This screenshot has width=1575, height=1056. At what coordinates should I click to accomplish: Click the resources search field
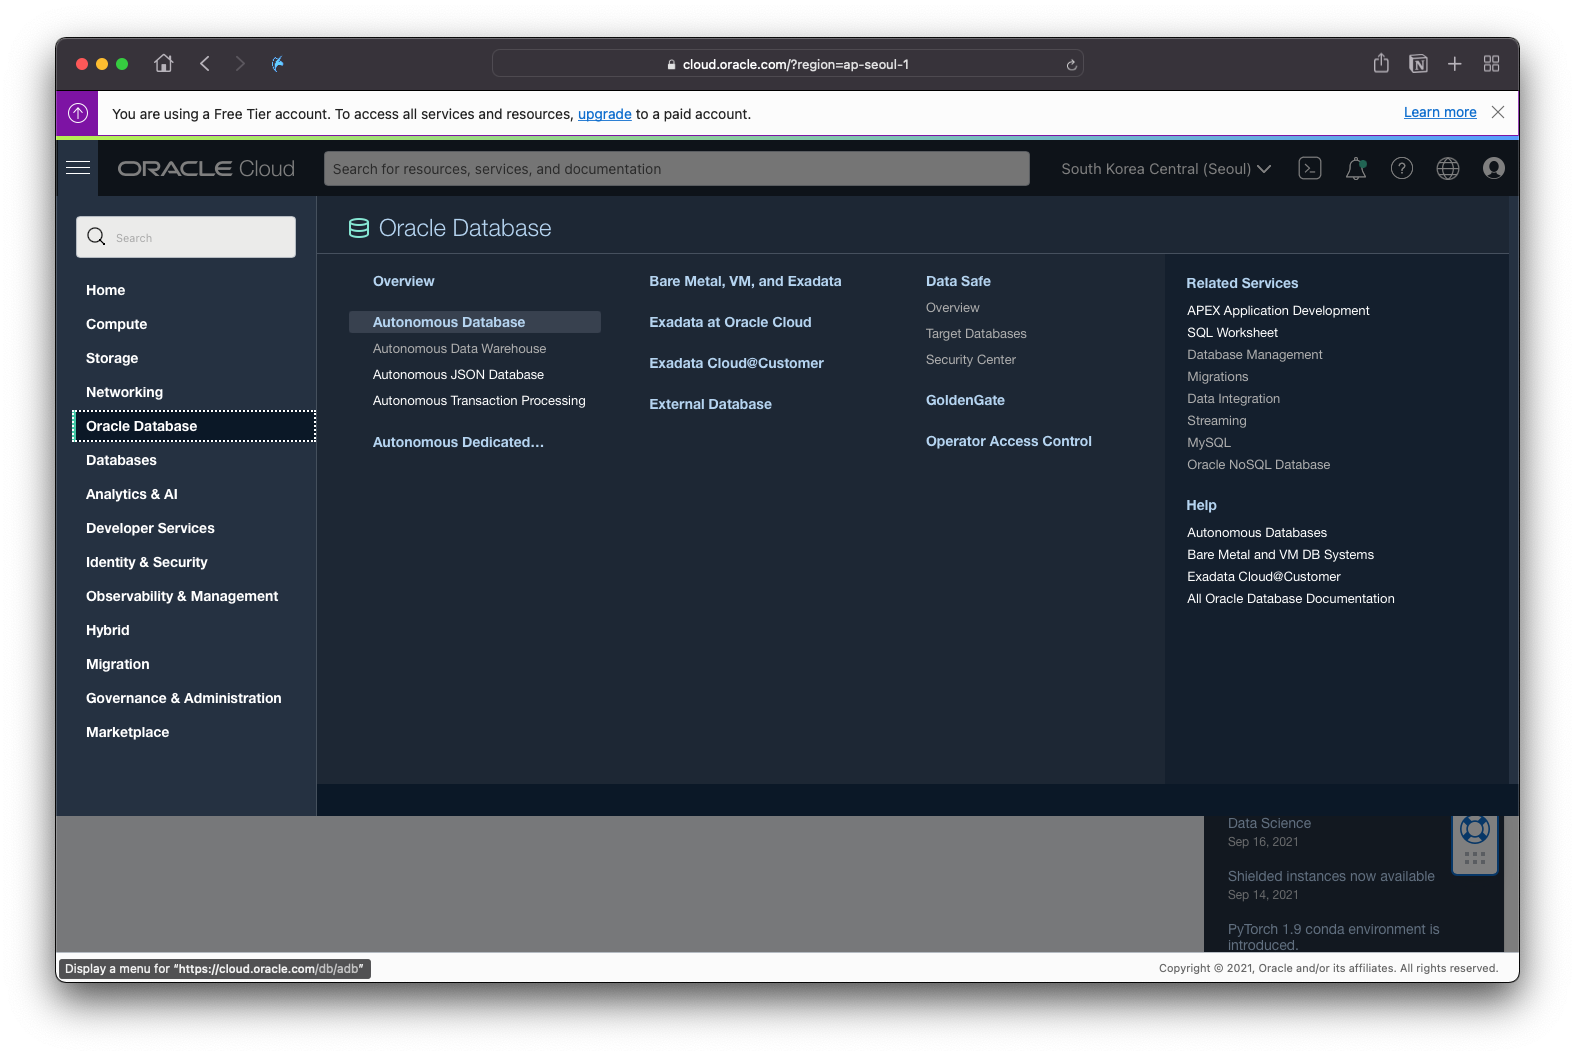pyautogui.click(x=677, y=169)
